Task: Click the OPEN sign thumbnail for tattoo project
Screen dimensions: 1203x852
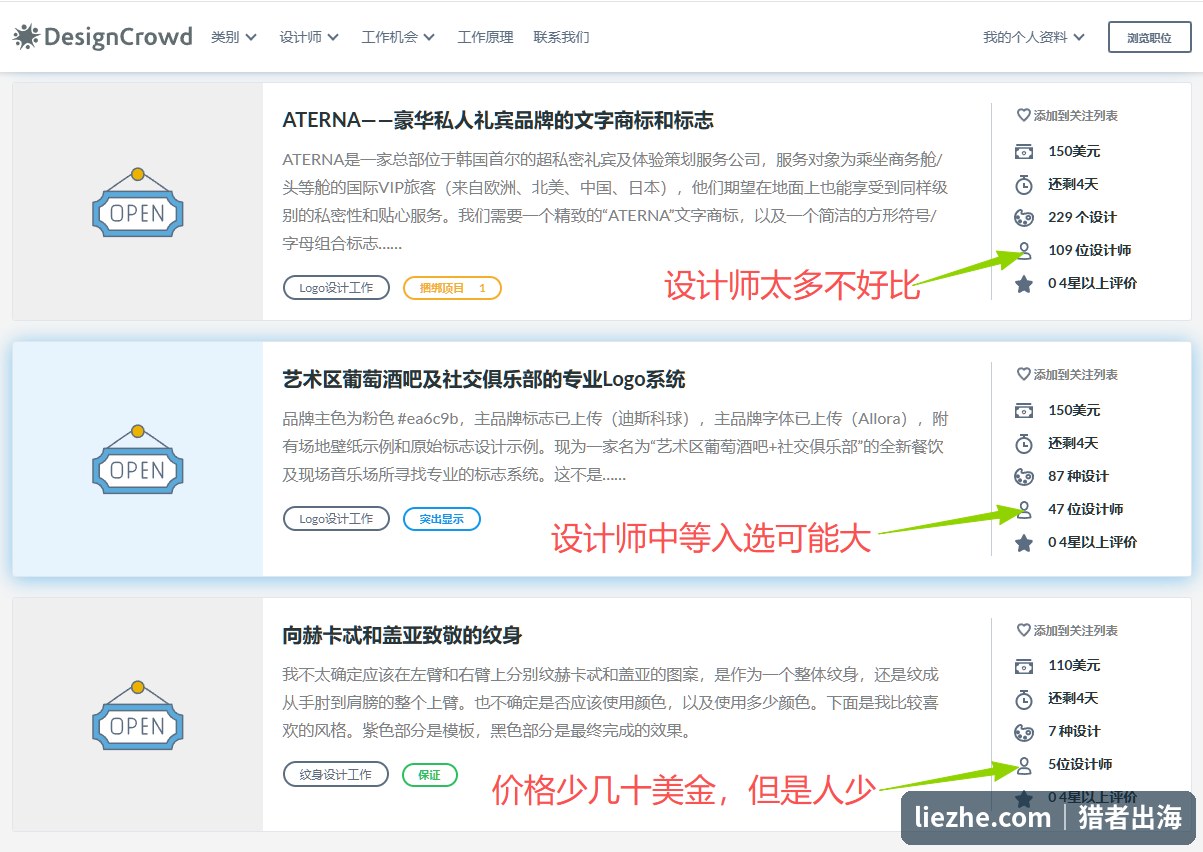Action: pos(137,716)
